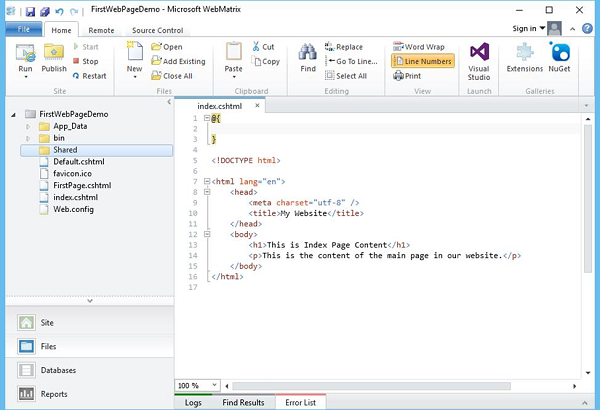Open the File menu
This screenshot has width=600, height=410.
[x=23, y=31]
